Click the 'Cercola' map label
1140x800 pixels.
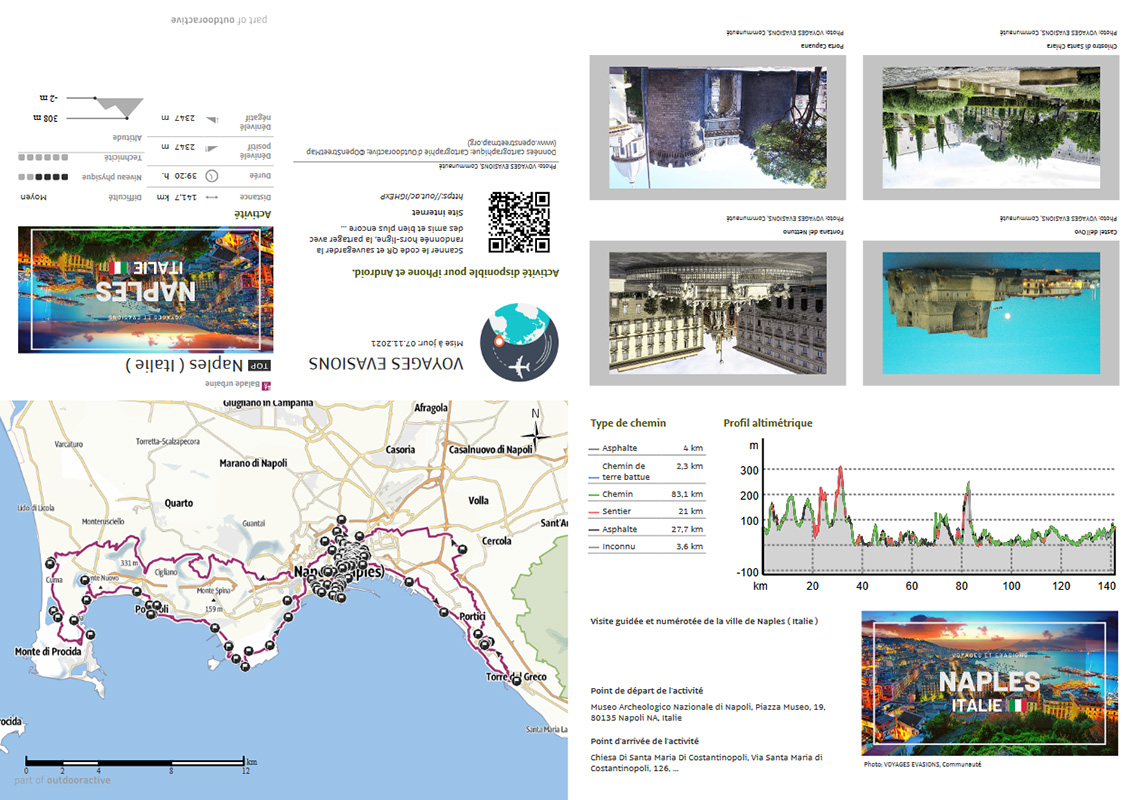[x=497, y=541]
